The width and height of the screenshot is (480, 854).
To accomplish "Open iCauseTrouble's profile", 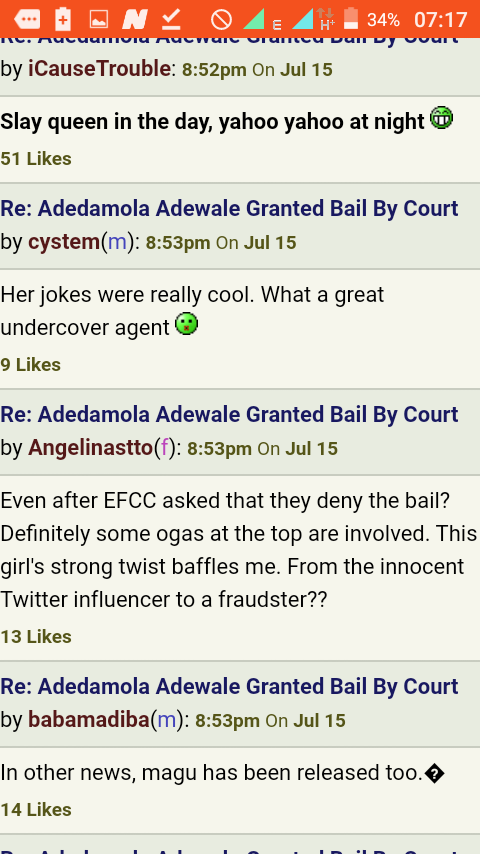I will tap(99, 69).
